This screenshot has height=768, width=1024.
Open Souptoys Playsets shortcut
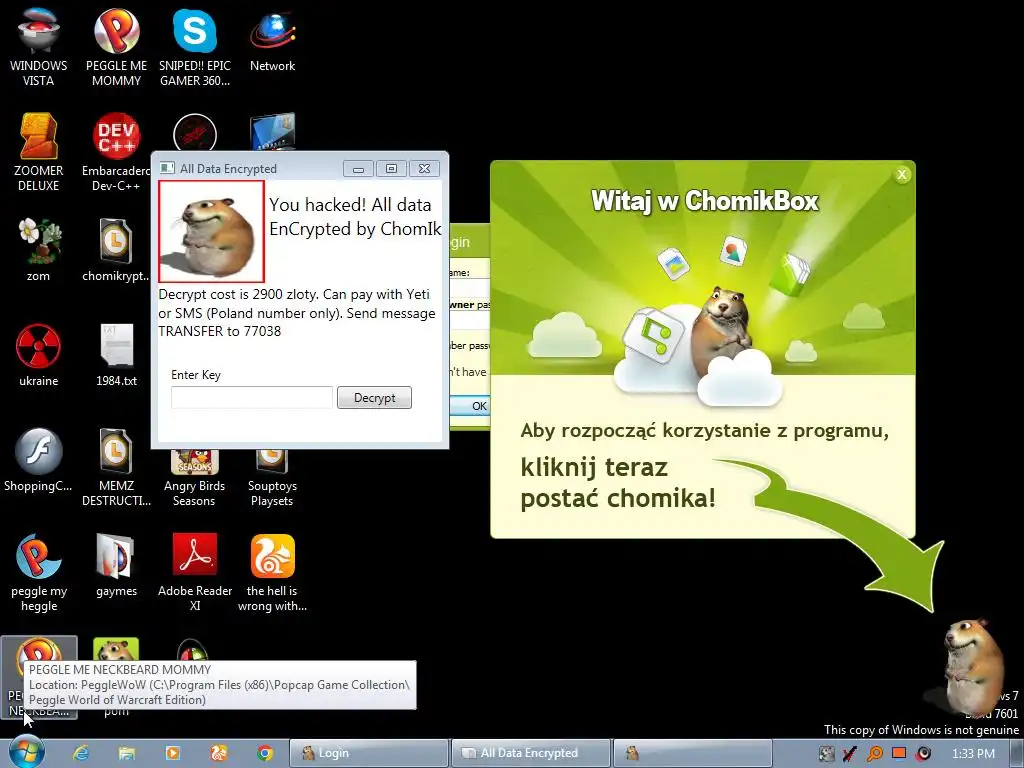pos(272,479)
